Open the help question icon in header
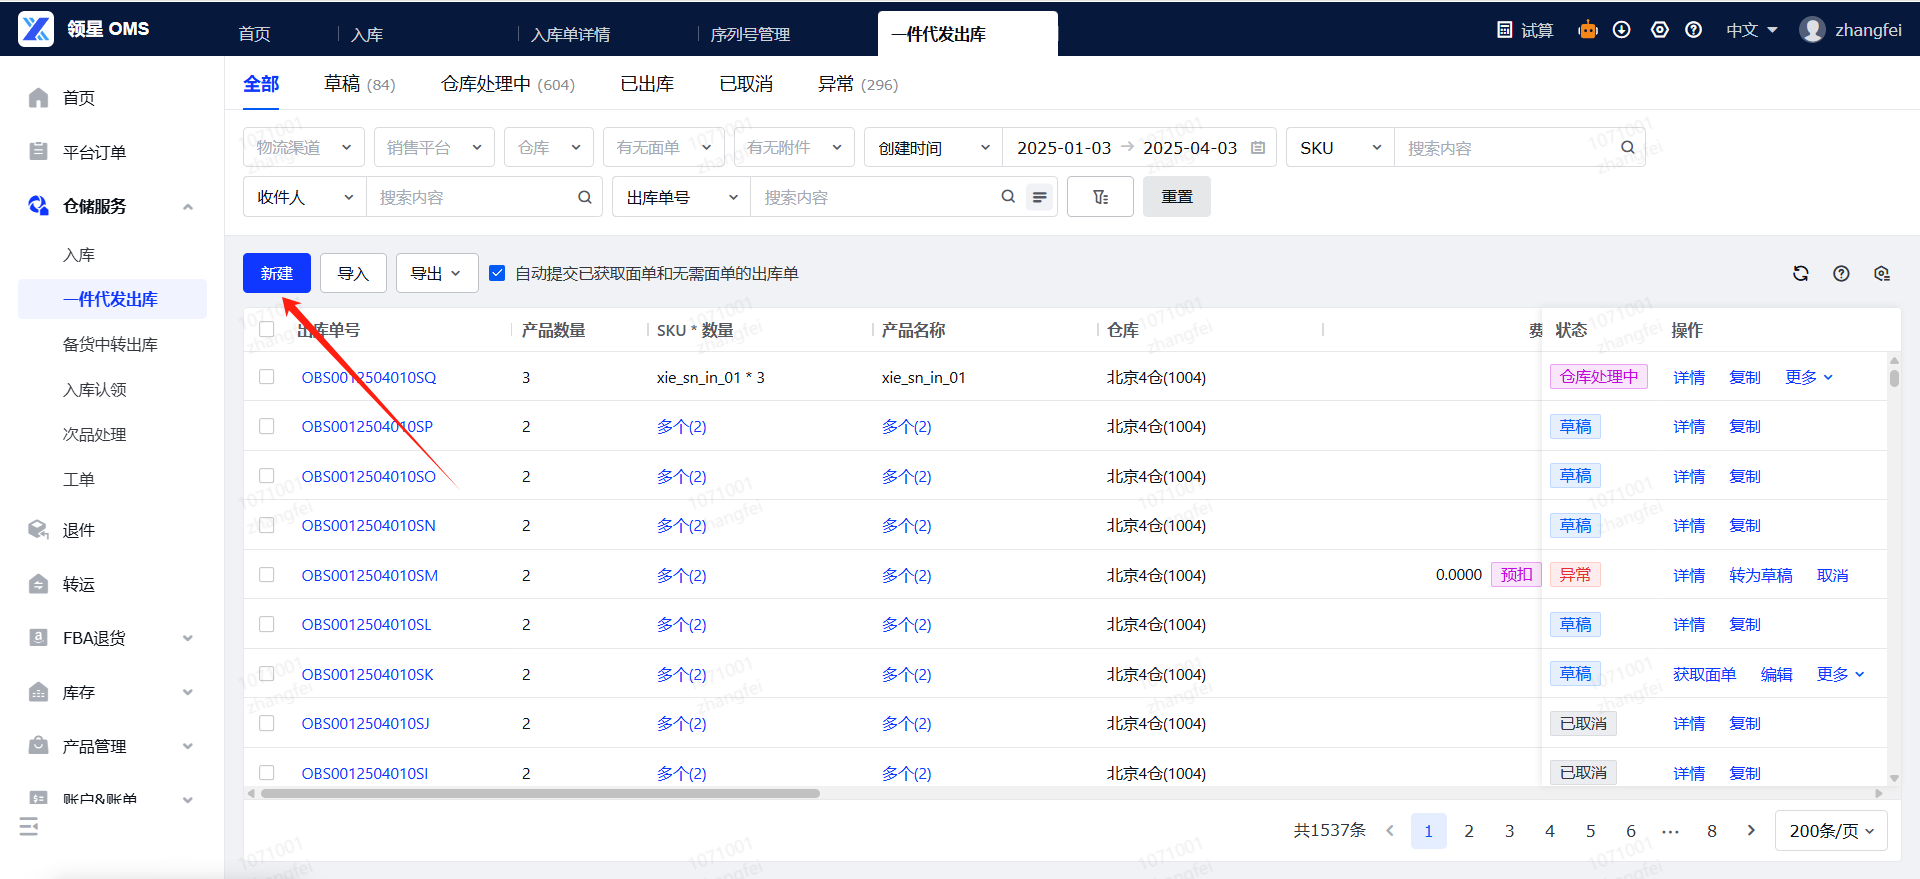The width and height of the screenshot is (1920, 879). point(1694,30)
